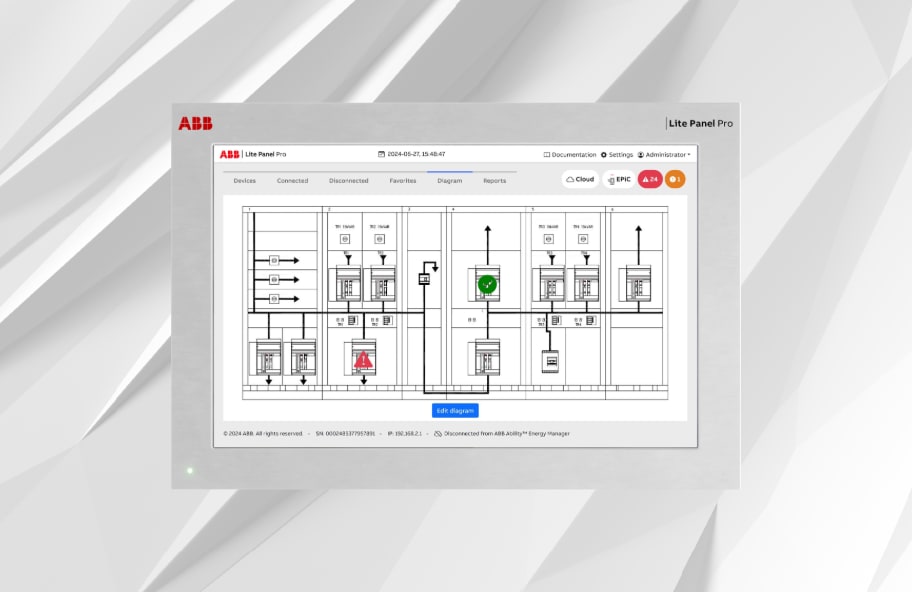
Task: Click the EPiC mobile connection button
Action: (x=620, y=179)
